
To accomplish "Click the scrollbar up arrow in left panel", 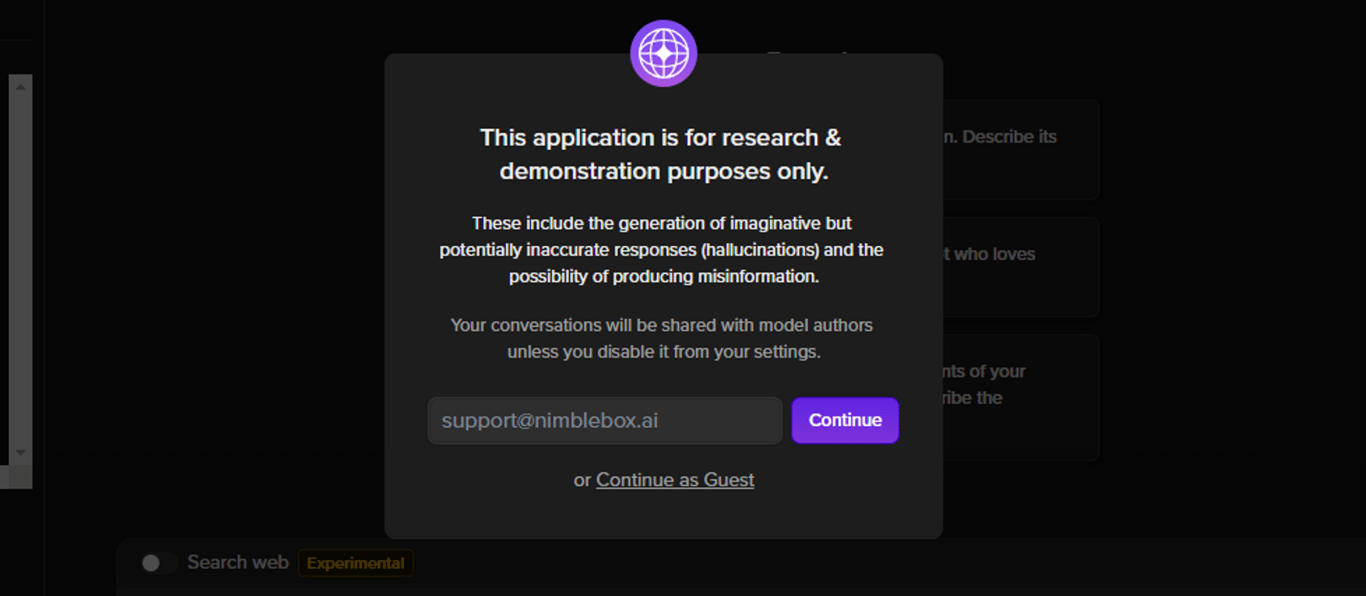I will [20, 87].
